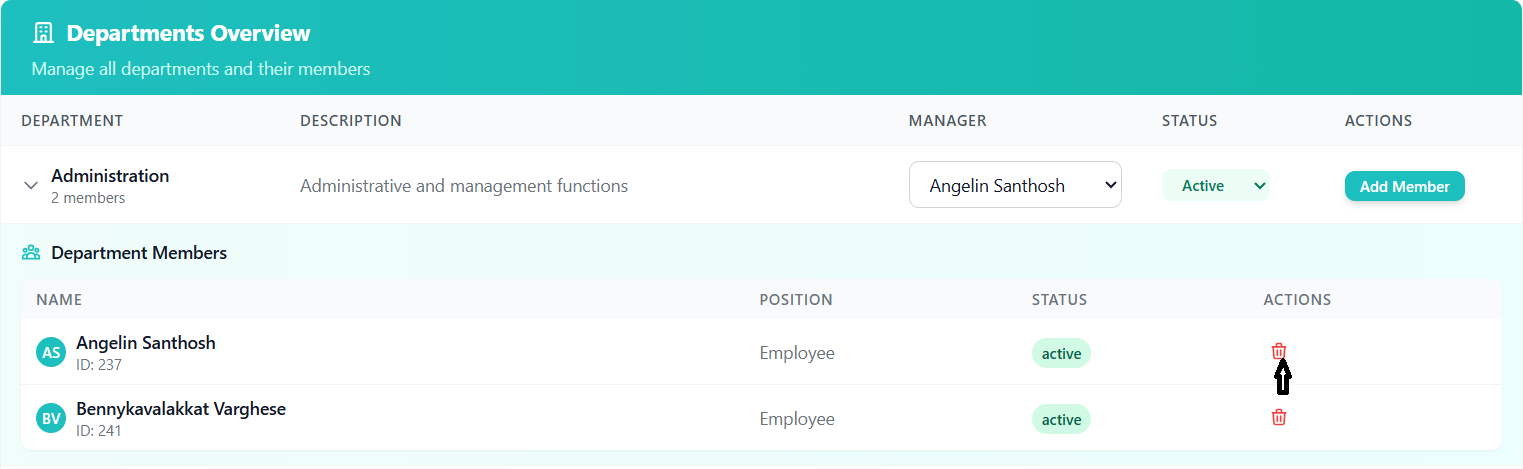Open the Active status dropdown for Administration

[x=1214, y=185]
